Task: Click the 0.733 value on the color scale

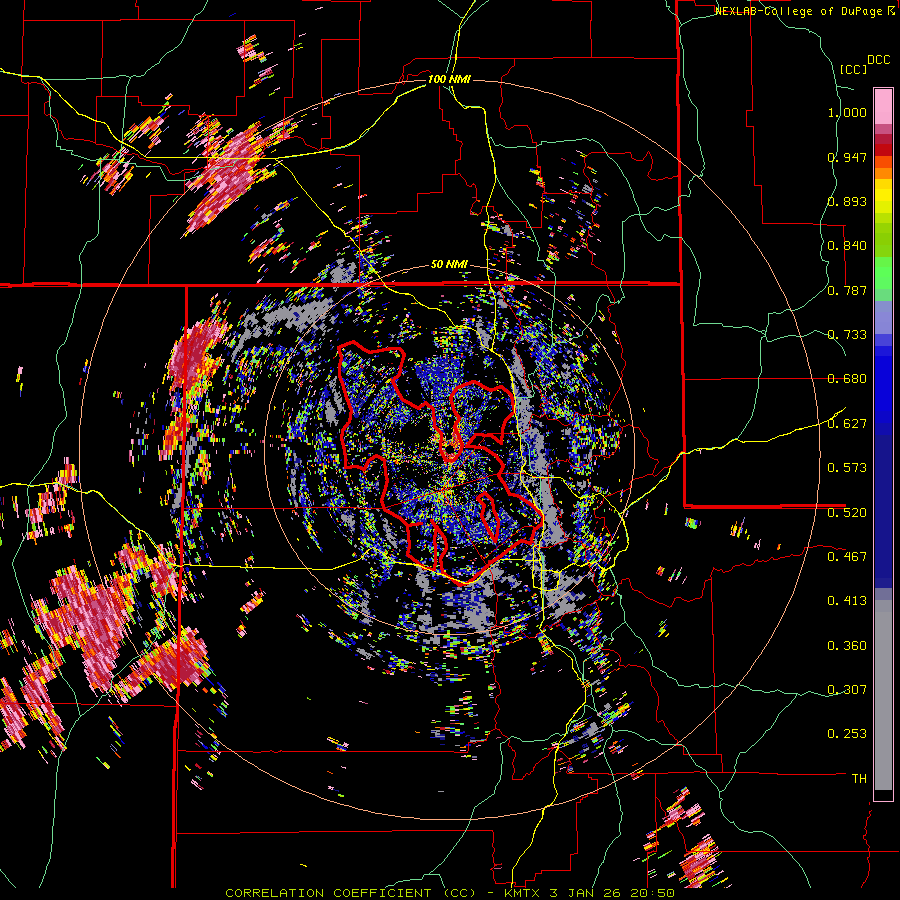Action: click(847, 335)
